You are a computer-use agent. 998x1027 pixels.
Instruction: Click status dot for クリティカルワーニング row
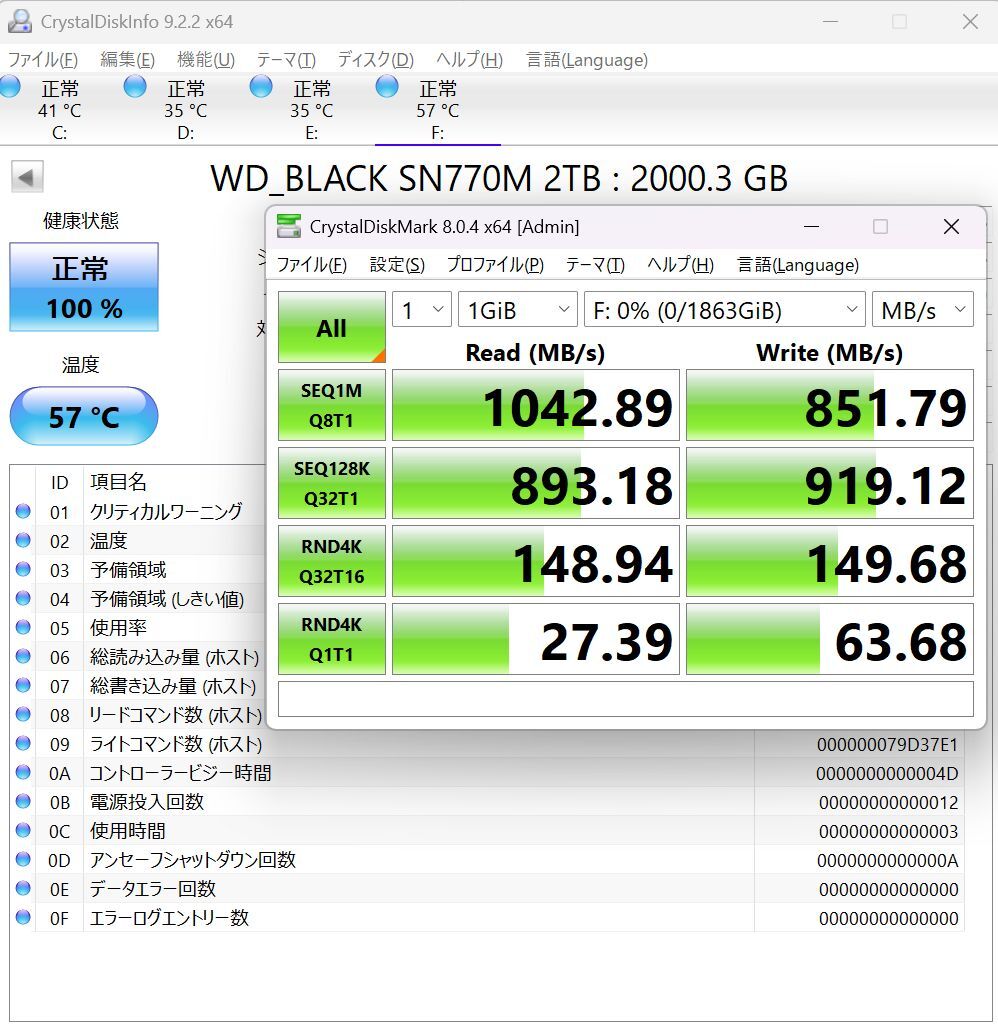tap(23, 512)
